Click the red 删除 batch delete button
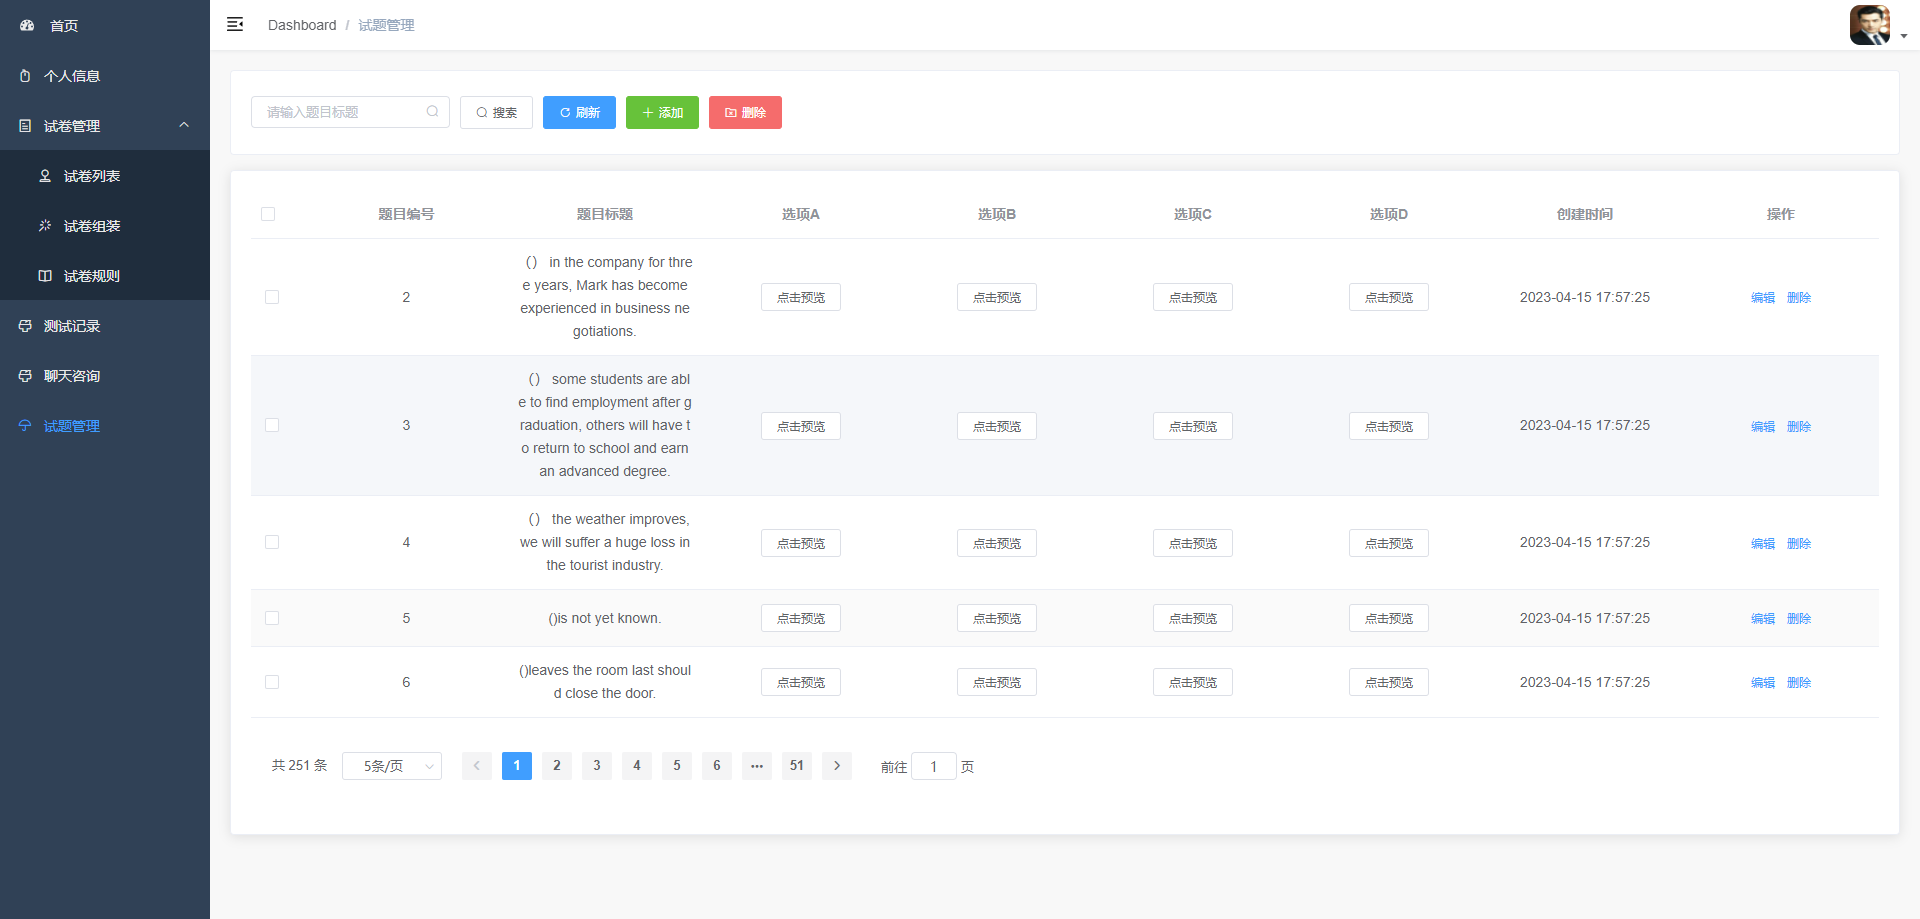Viewport: 1920px width, 919px height. pyautogui.click(x=745, y=112)
